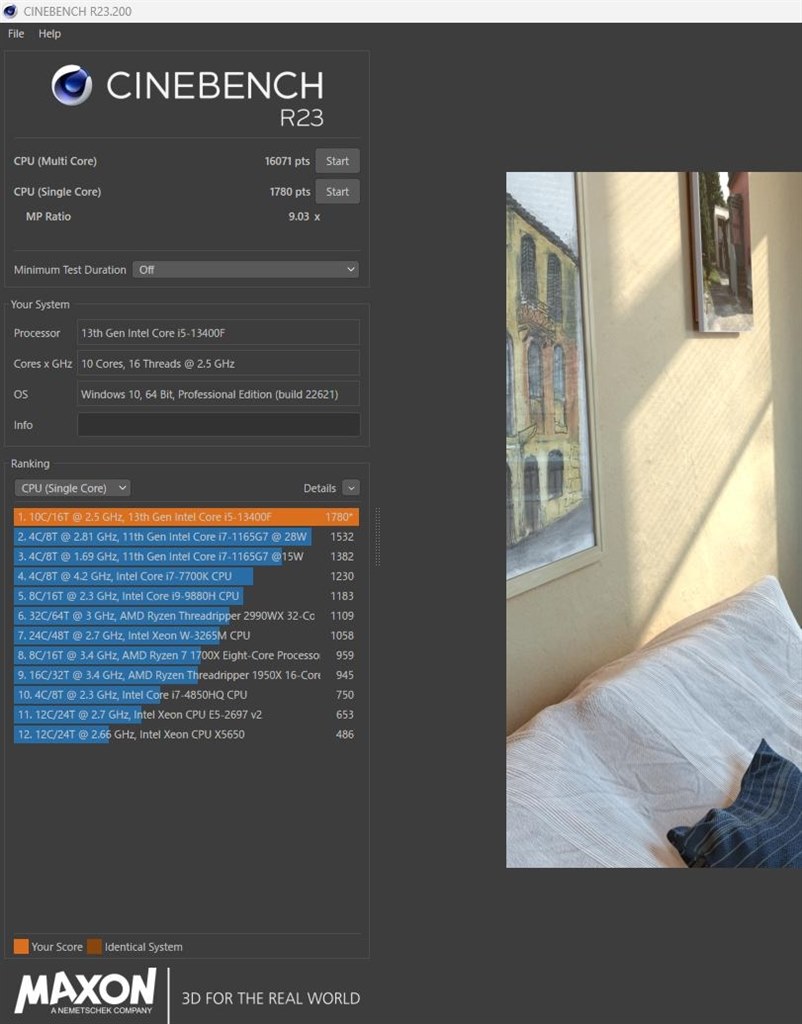Expand the Details arrow in Ranking

point(351,488)
